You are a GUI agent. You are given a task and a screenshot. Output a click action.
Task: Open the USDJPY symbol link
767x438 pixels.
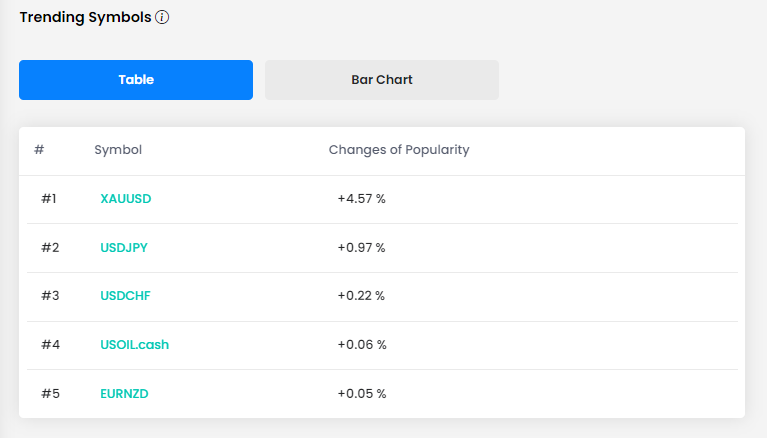(x=124, y=248)
